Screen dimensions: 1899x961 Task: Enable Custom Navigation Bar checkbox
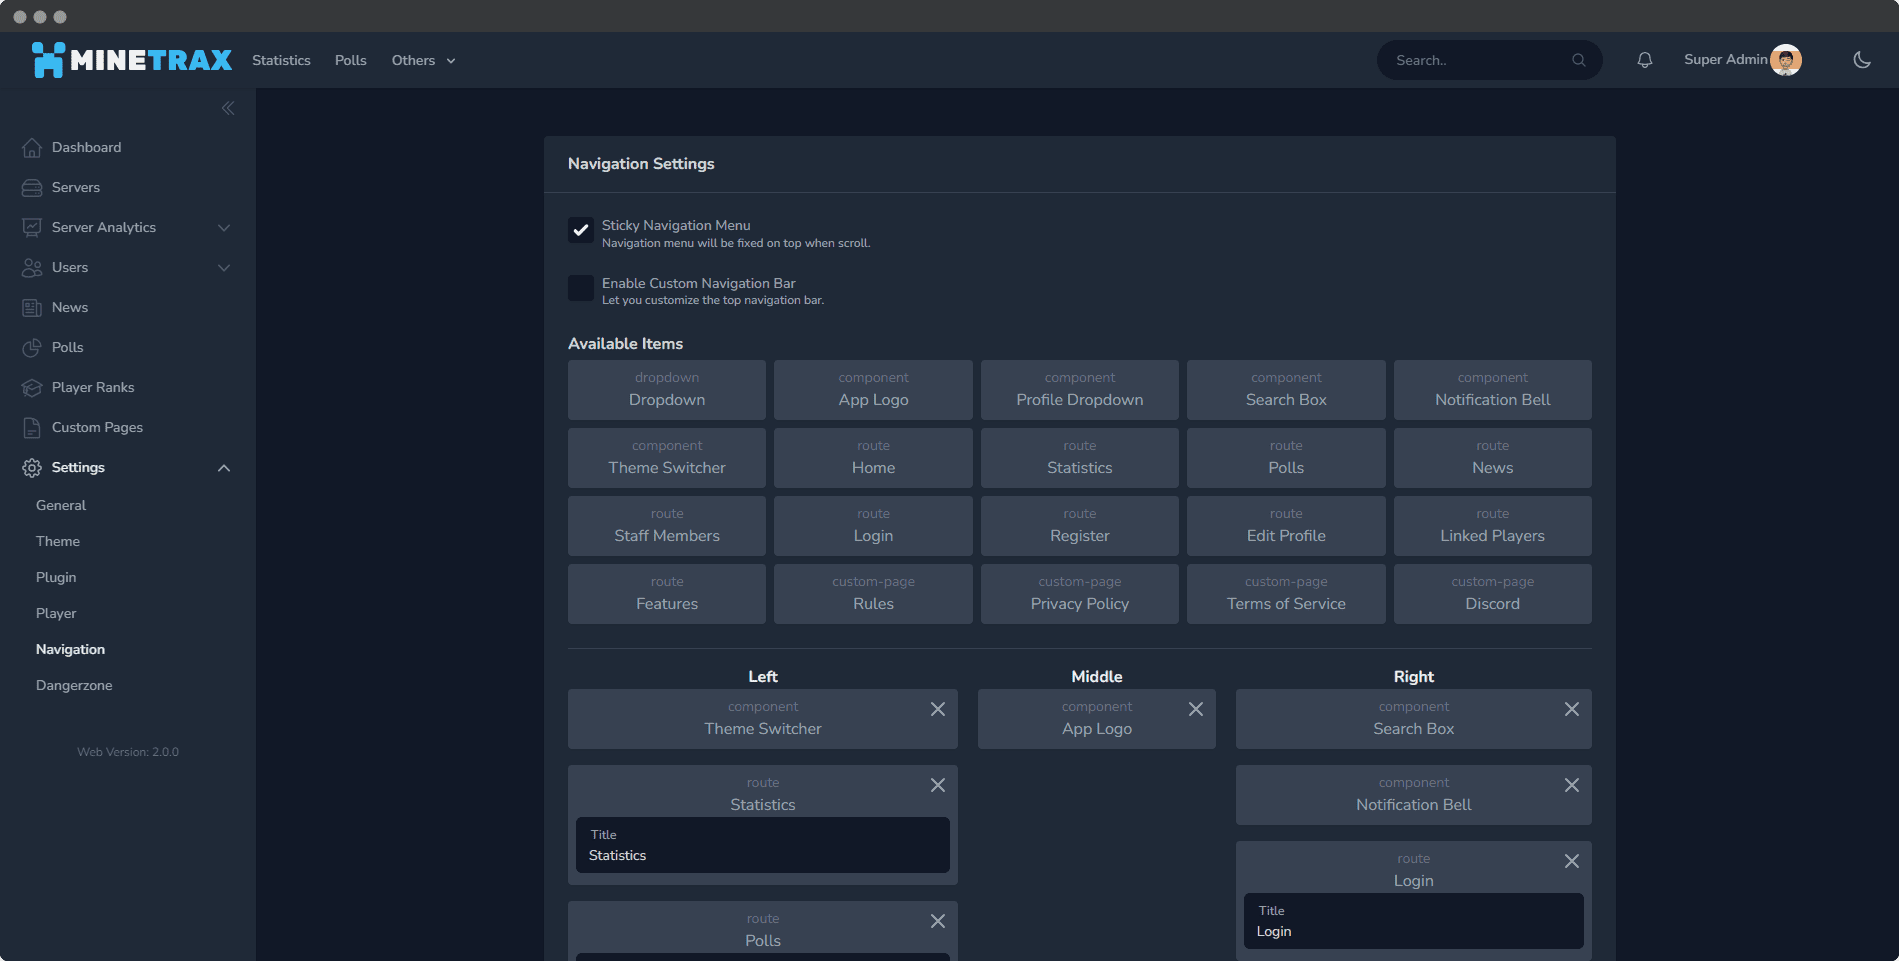tap(581, 288)
